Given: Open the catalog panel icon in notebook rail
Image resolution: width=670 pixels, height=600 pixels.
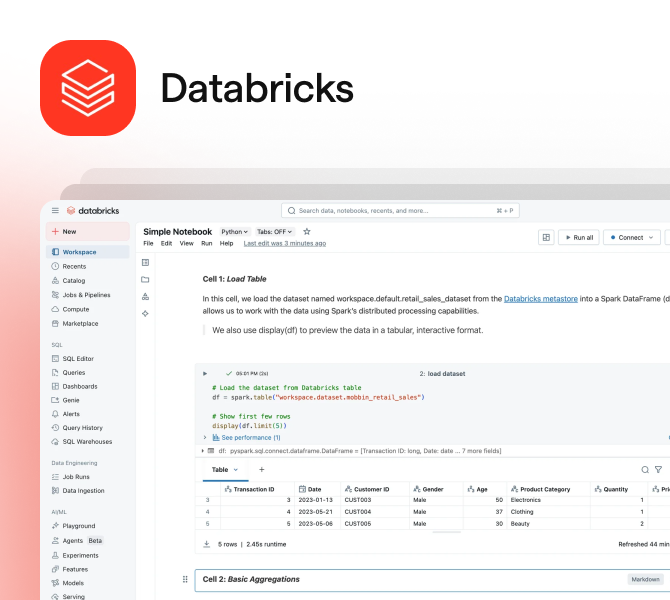Looking at the screenshot, I should click(145, 297).
